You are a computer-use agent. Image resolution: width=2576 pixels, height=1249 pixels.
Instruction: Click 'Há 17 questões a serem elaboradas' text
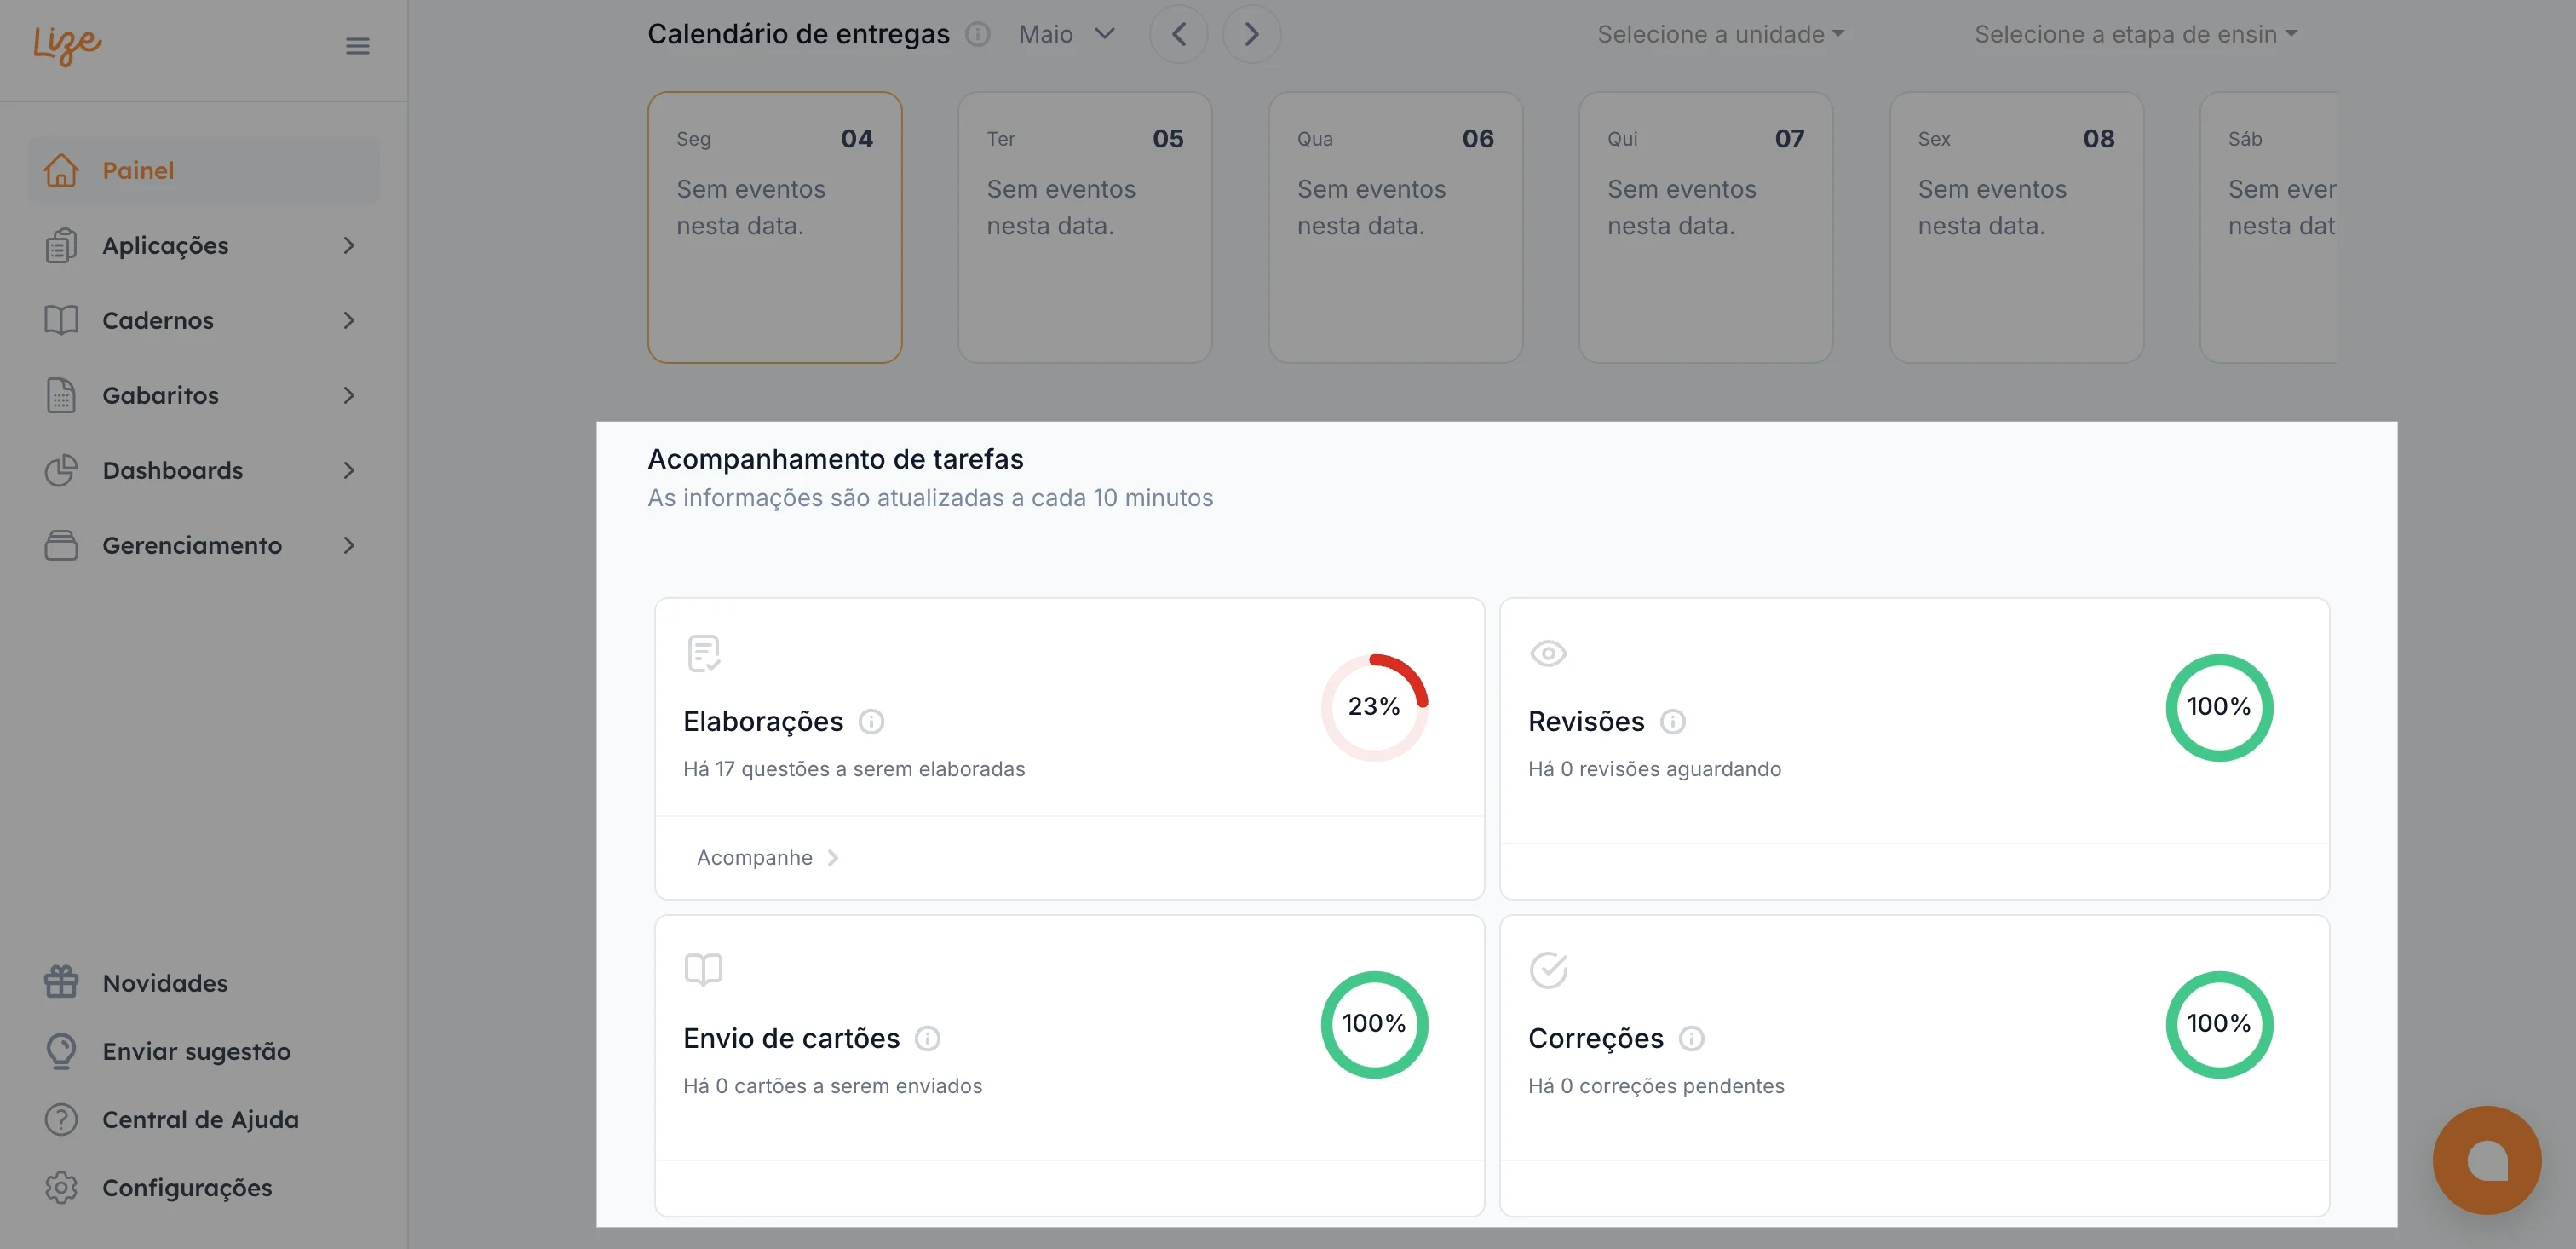pyautogui.click(x=854, y=768)
